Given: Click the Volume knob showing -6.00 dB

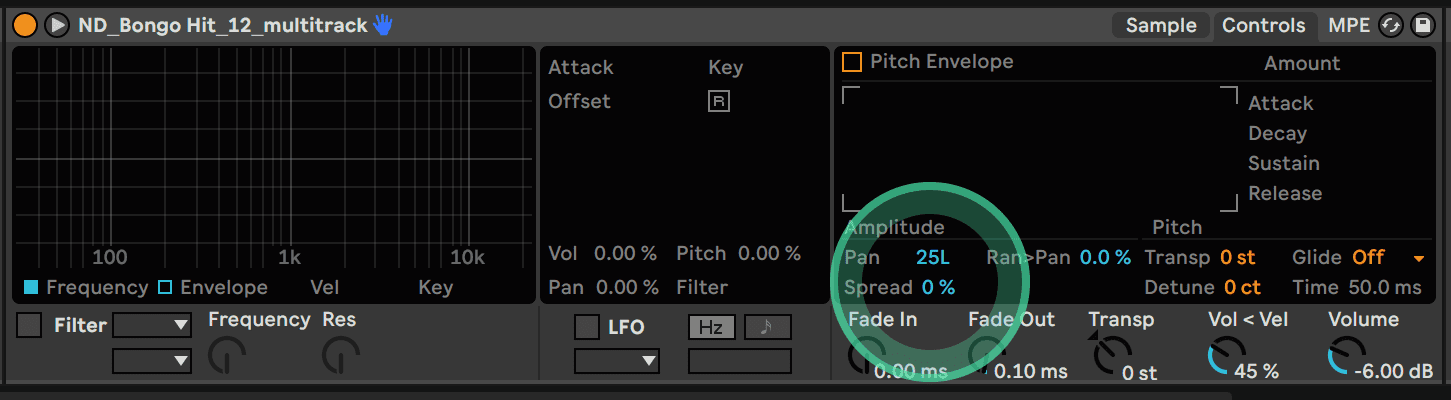Looking at the screenshot, I should click(x=1347, y=355).
